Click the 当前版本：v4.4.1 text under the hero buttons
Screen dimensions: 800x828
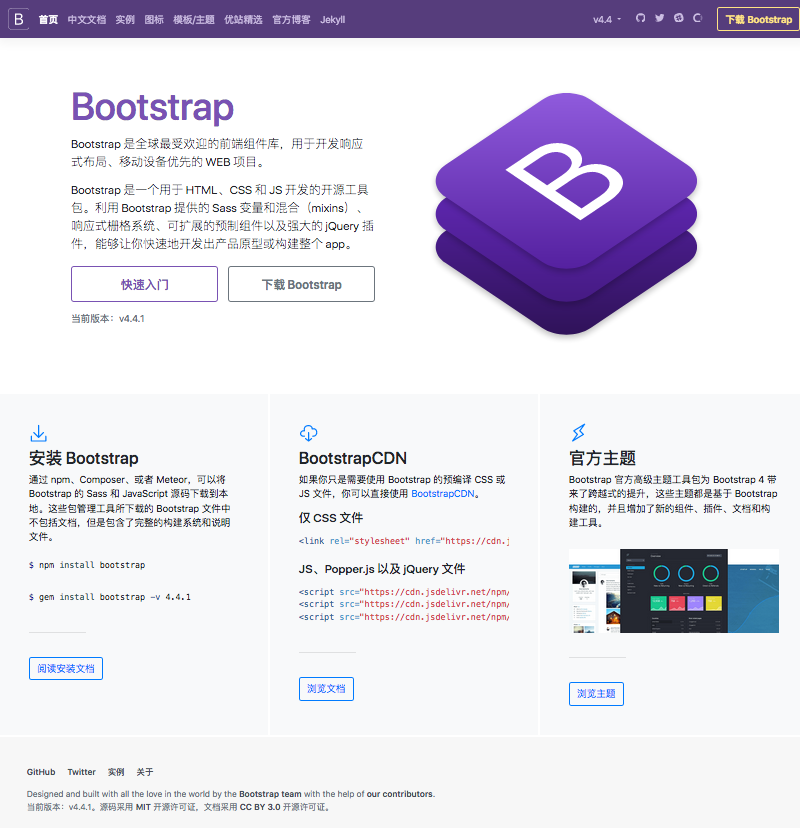coord(108,318)
